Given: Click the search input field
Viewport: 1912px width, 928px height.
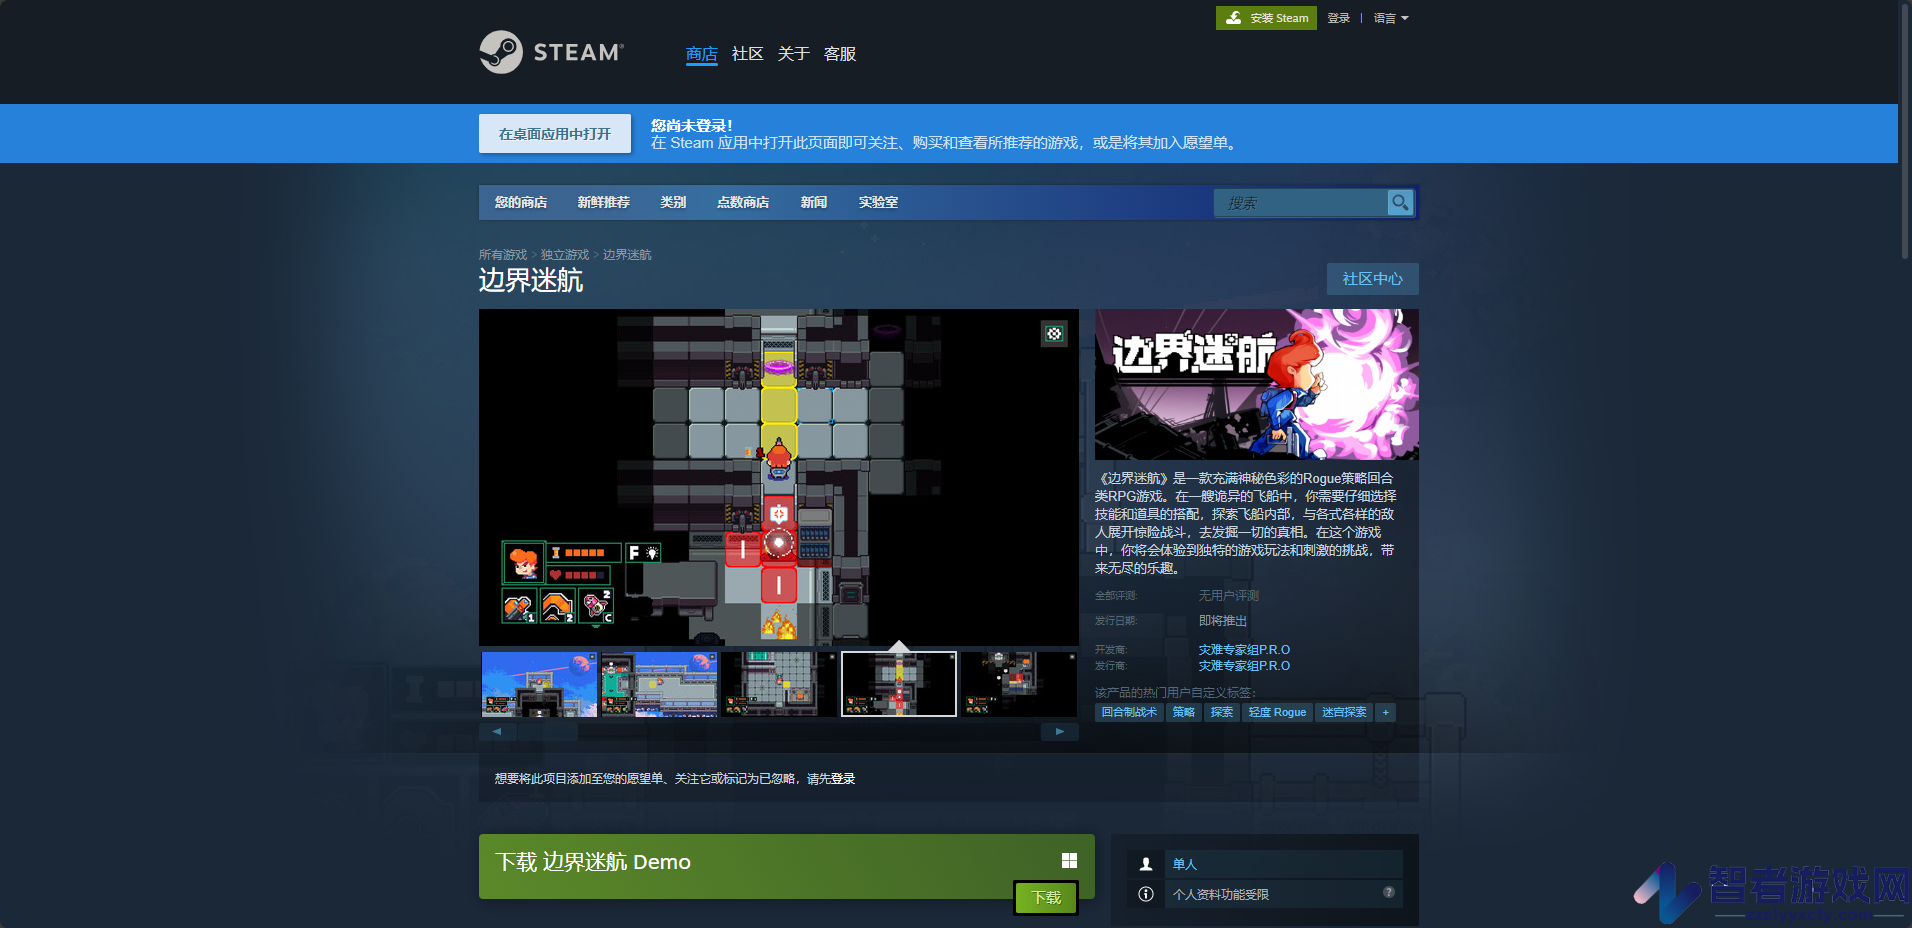Looking at the screenshot, I should [x=1301, y=203].
